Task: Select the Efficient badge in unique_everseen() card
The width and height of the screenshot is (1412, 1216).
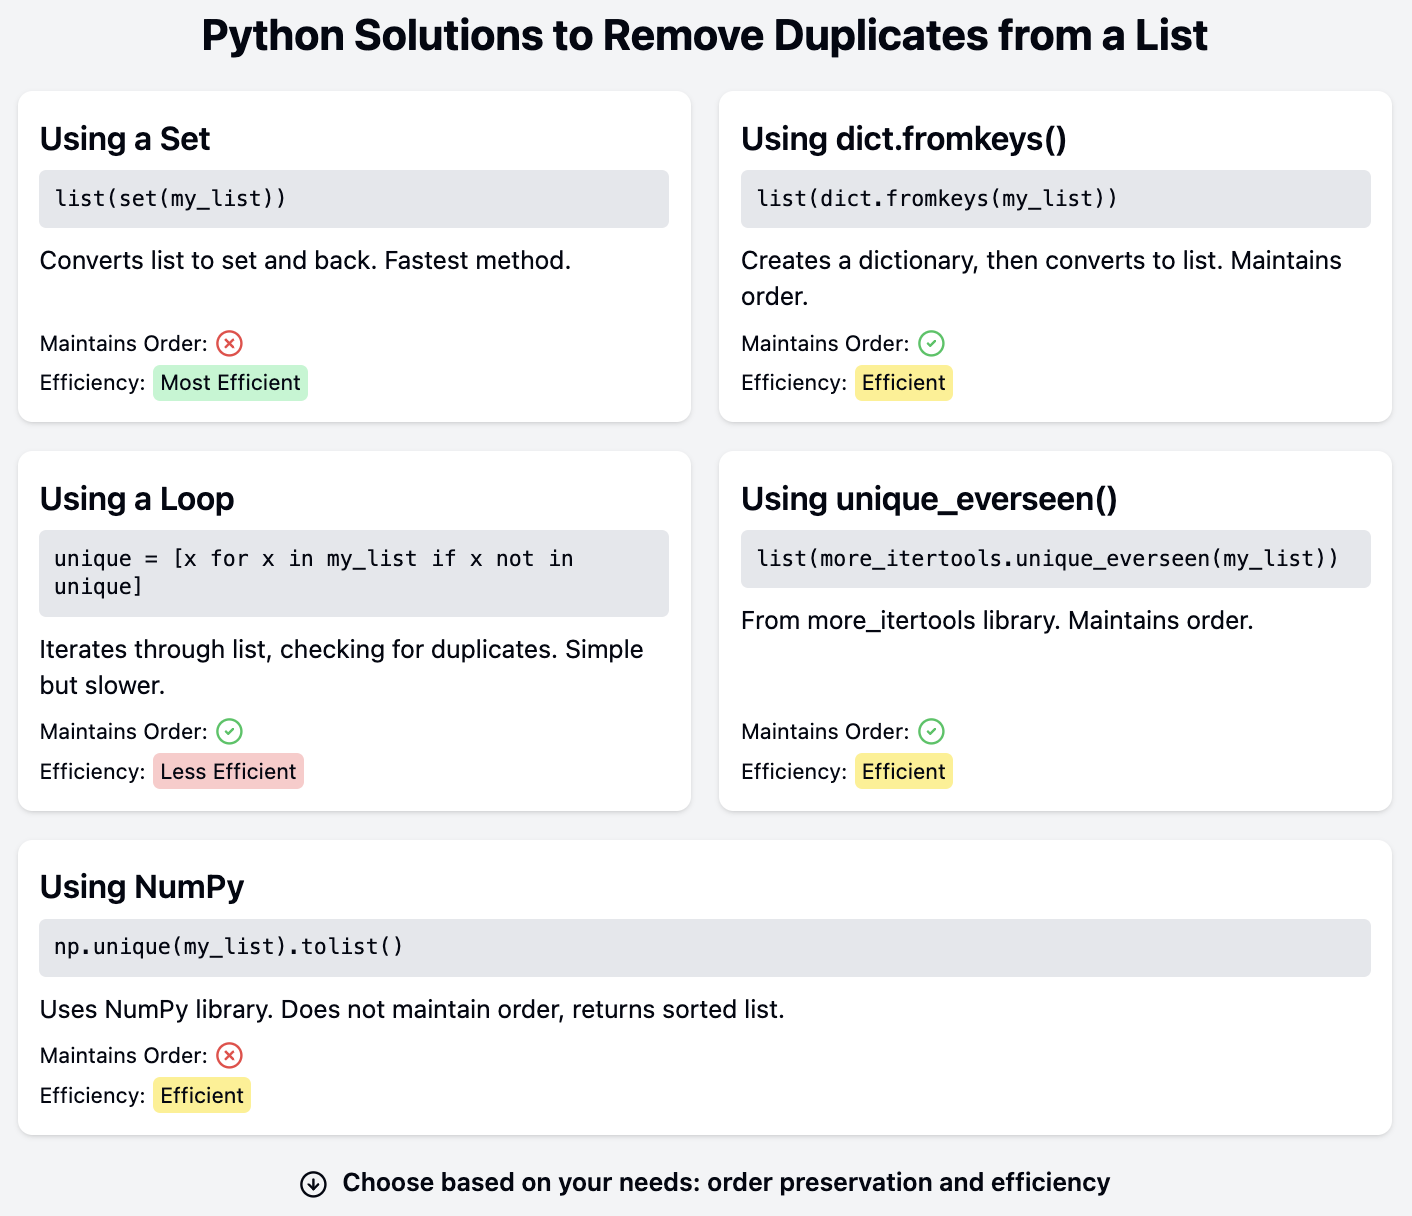Action: coord(904,771)
